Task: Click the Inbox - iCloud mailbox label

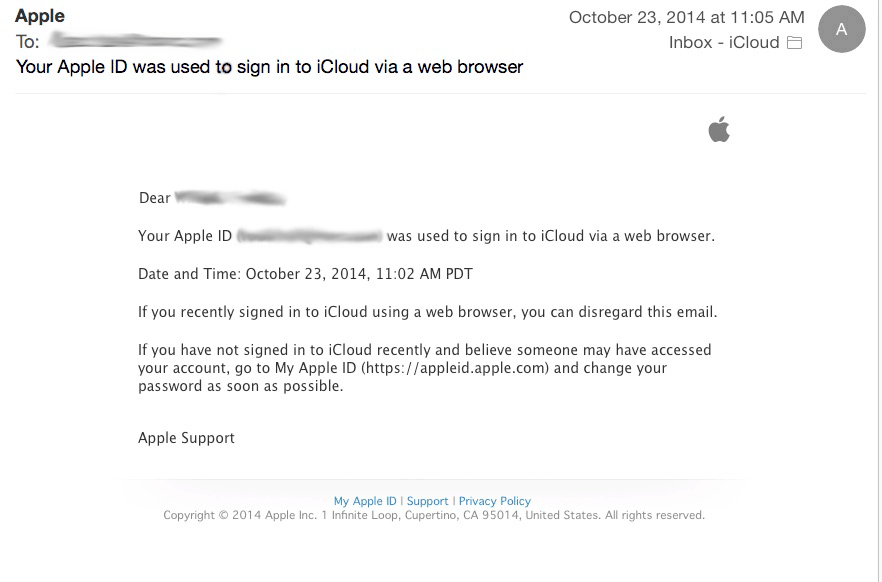Action: [724, 43]
